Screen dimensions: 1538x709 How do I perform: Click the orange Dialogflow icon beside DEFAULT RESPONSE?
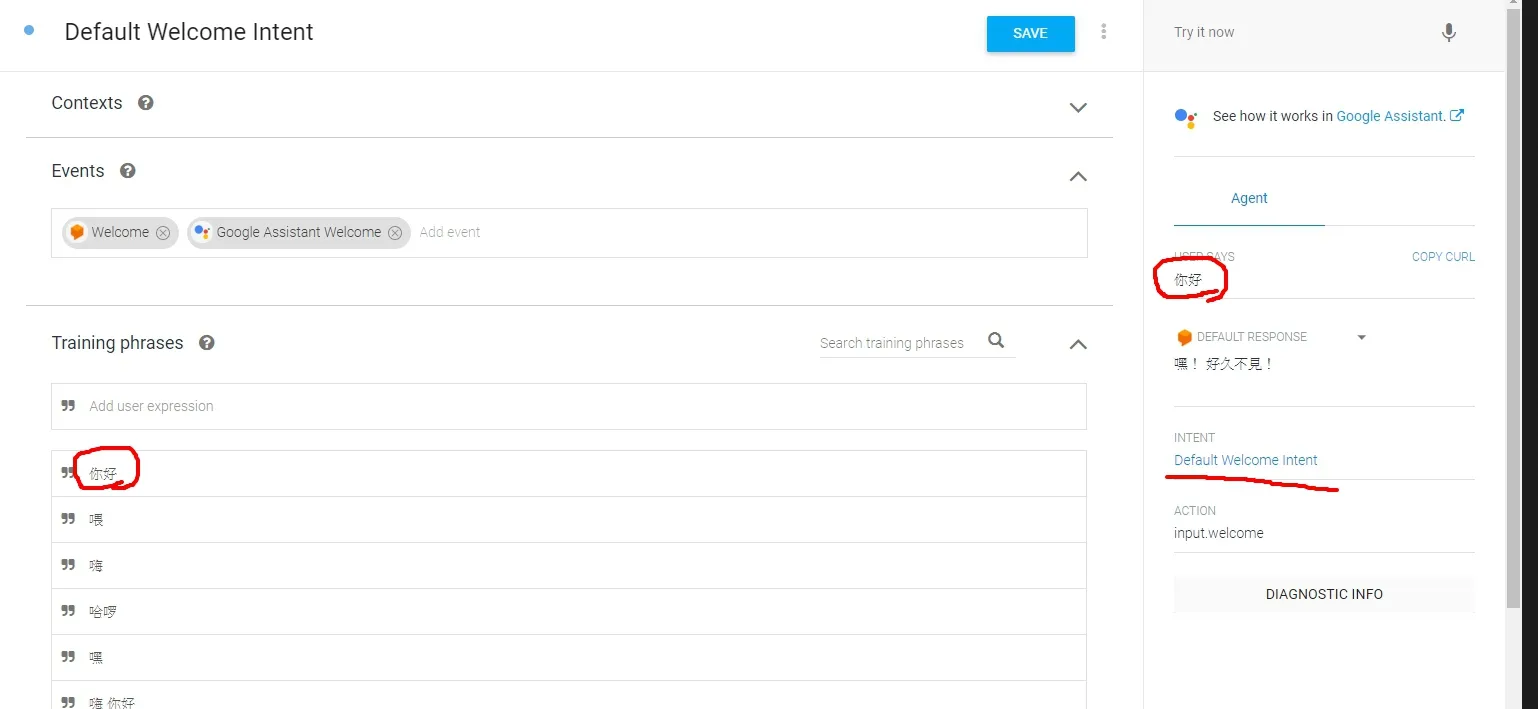[1184, 338]
